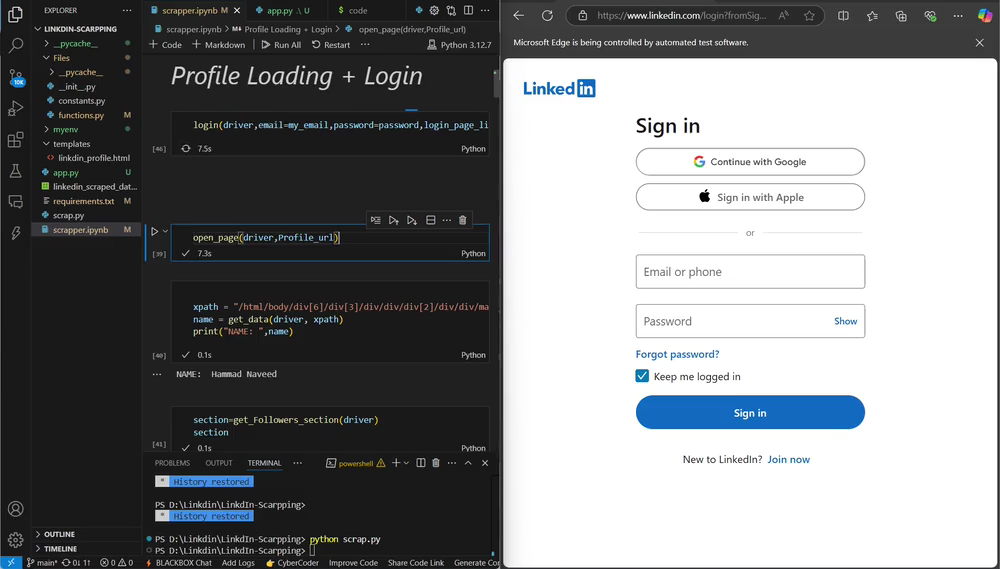Click the blue Sign in button
Viewport: 1000px width, 569px height.
click(x=750, y=413)
